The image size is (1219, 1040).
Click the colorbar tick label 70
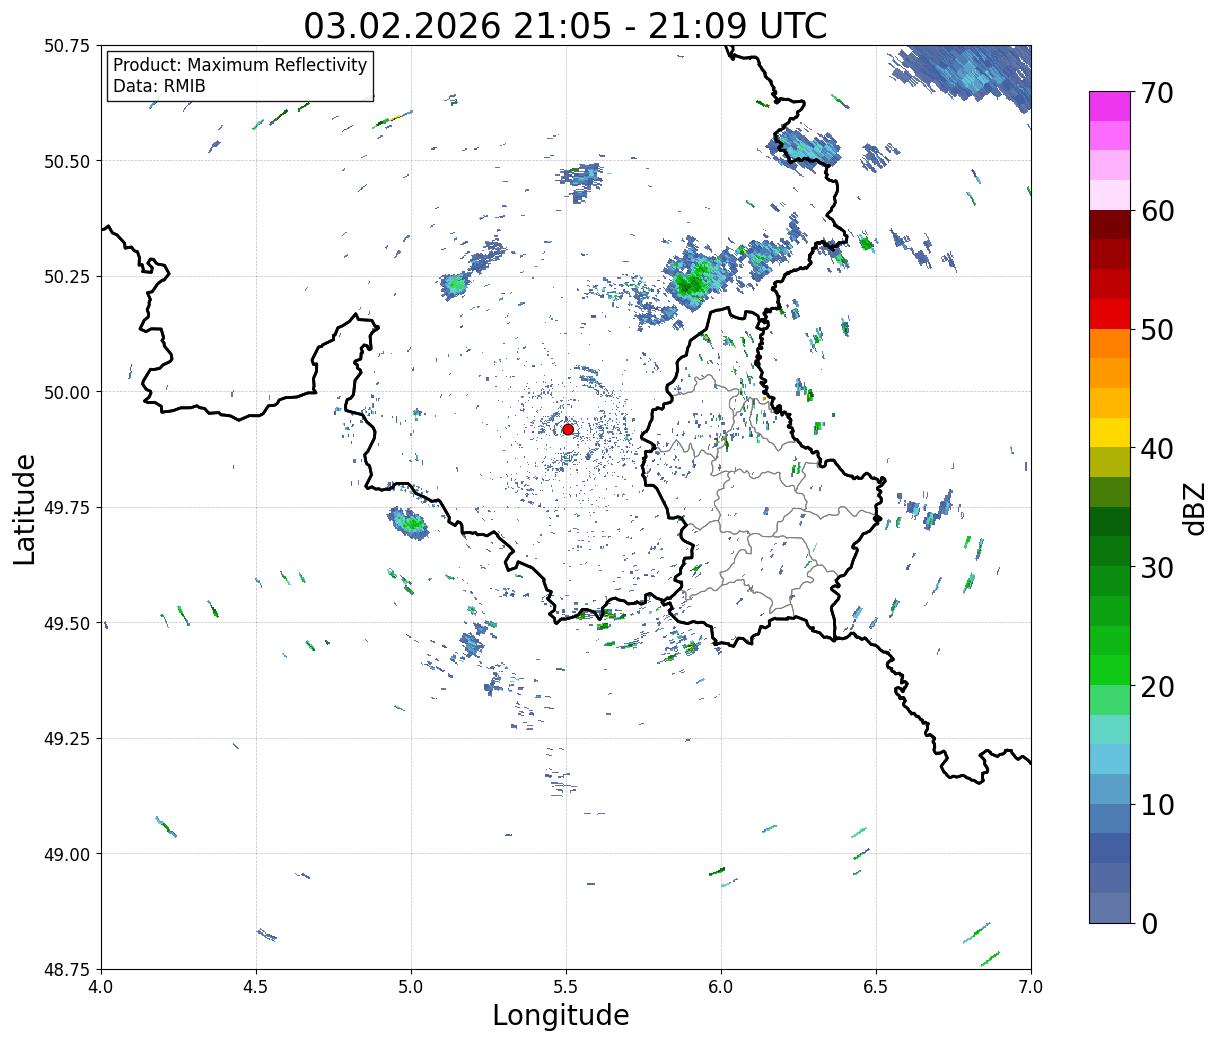click(x=1157, y=93)
